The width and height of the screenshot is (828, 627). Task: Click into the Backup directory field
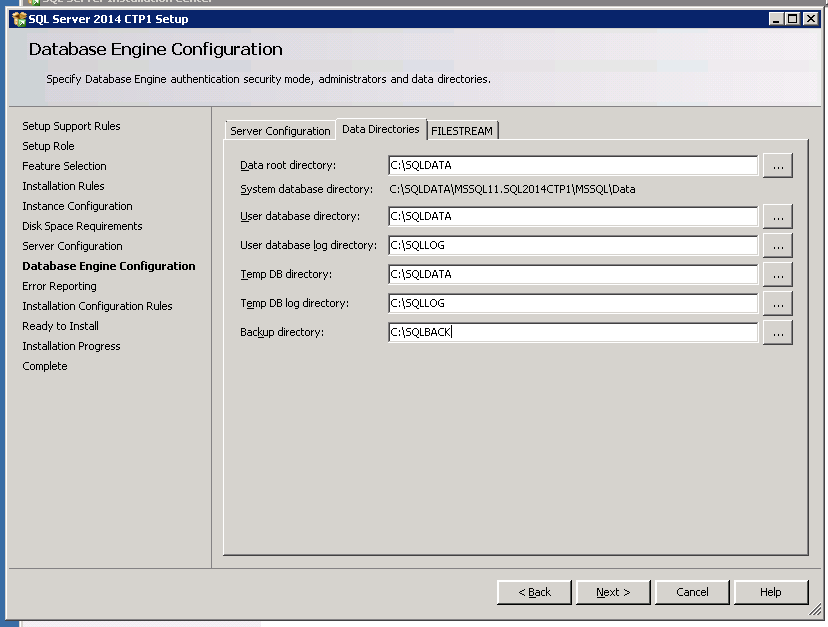572,332
